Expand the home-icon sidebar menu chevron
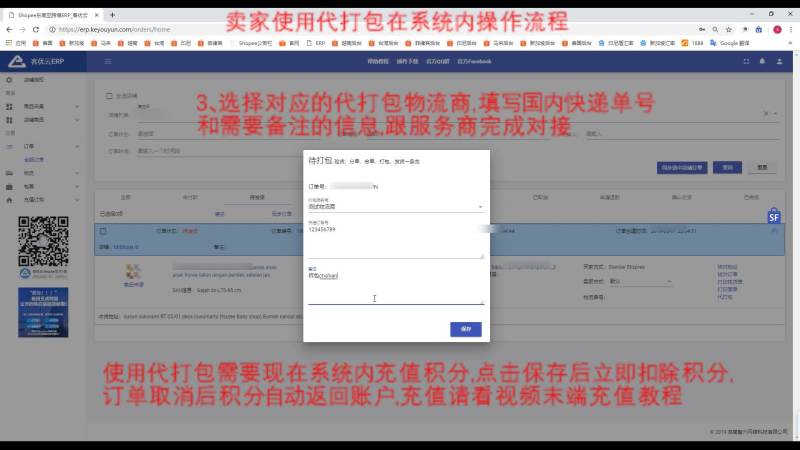Viewport: 800px width, 450px height. tap(77, 200)
